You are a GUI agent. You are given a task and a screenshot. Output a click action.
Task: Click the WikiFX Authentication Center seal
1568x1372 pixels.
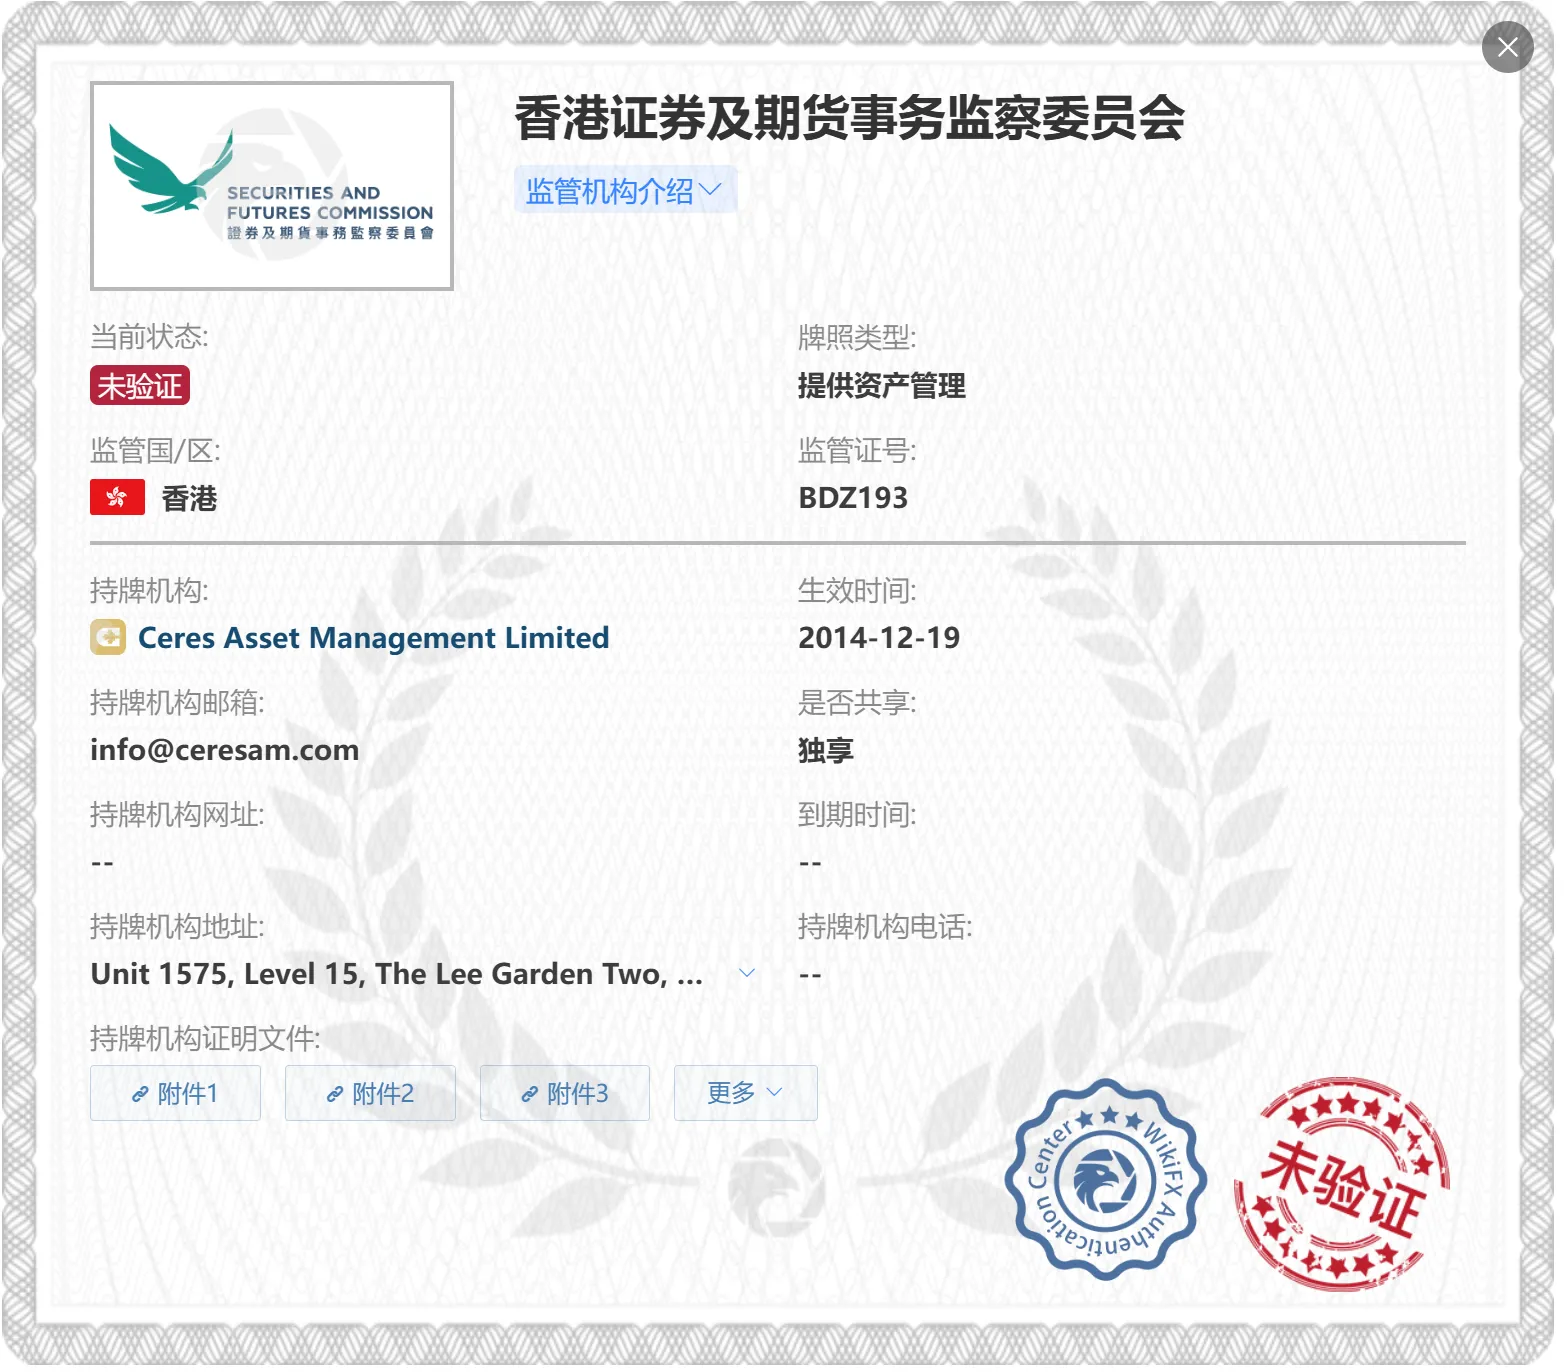(1105, 1179)
